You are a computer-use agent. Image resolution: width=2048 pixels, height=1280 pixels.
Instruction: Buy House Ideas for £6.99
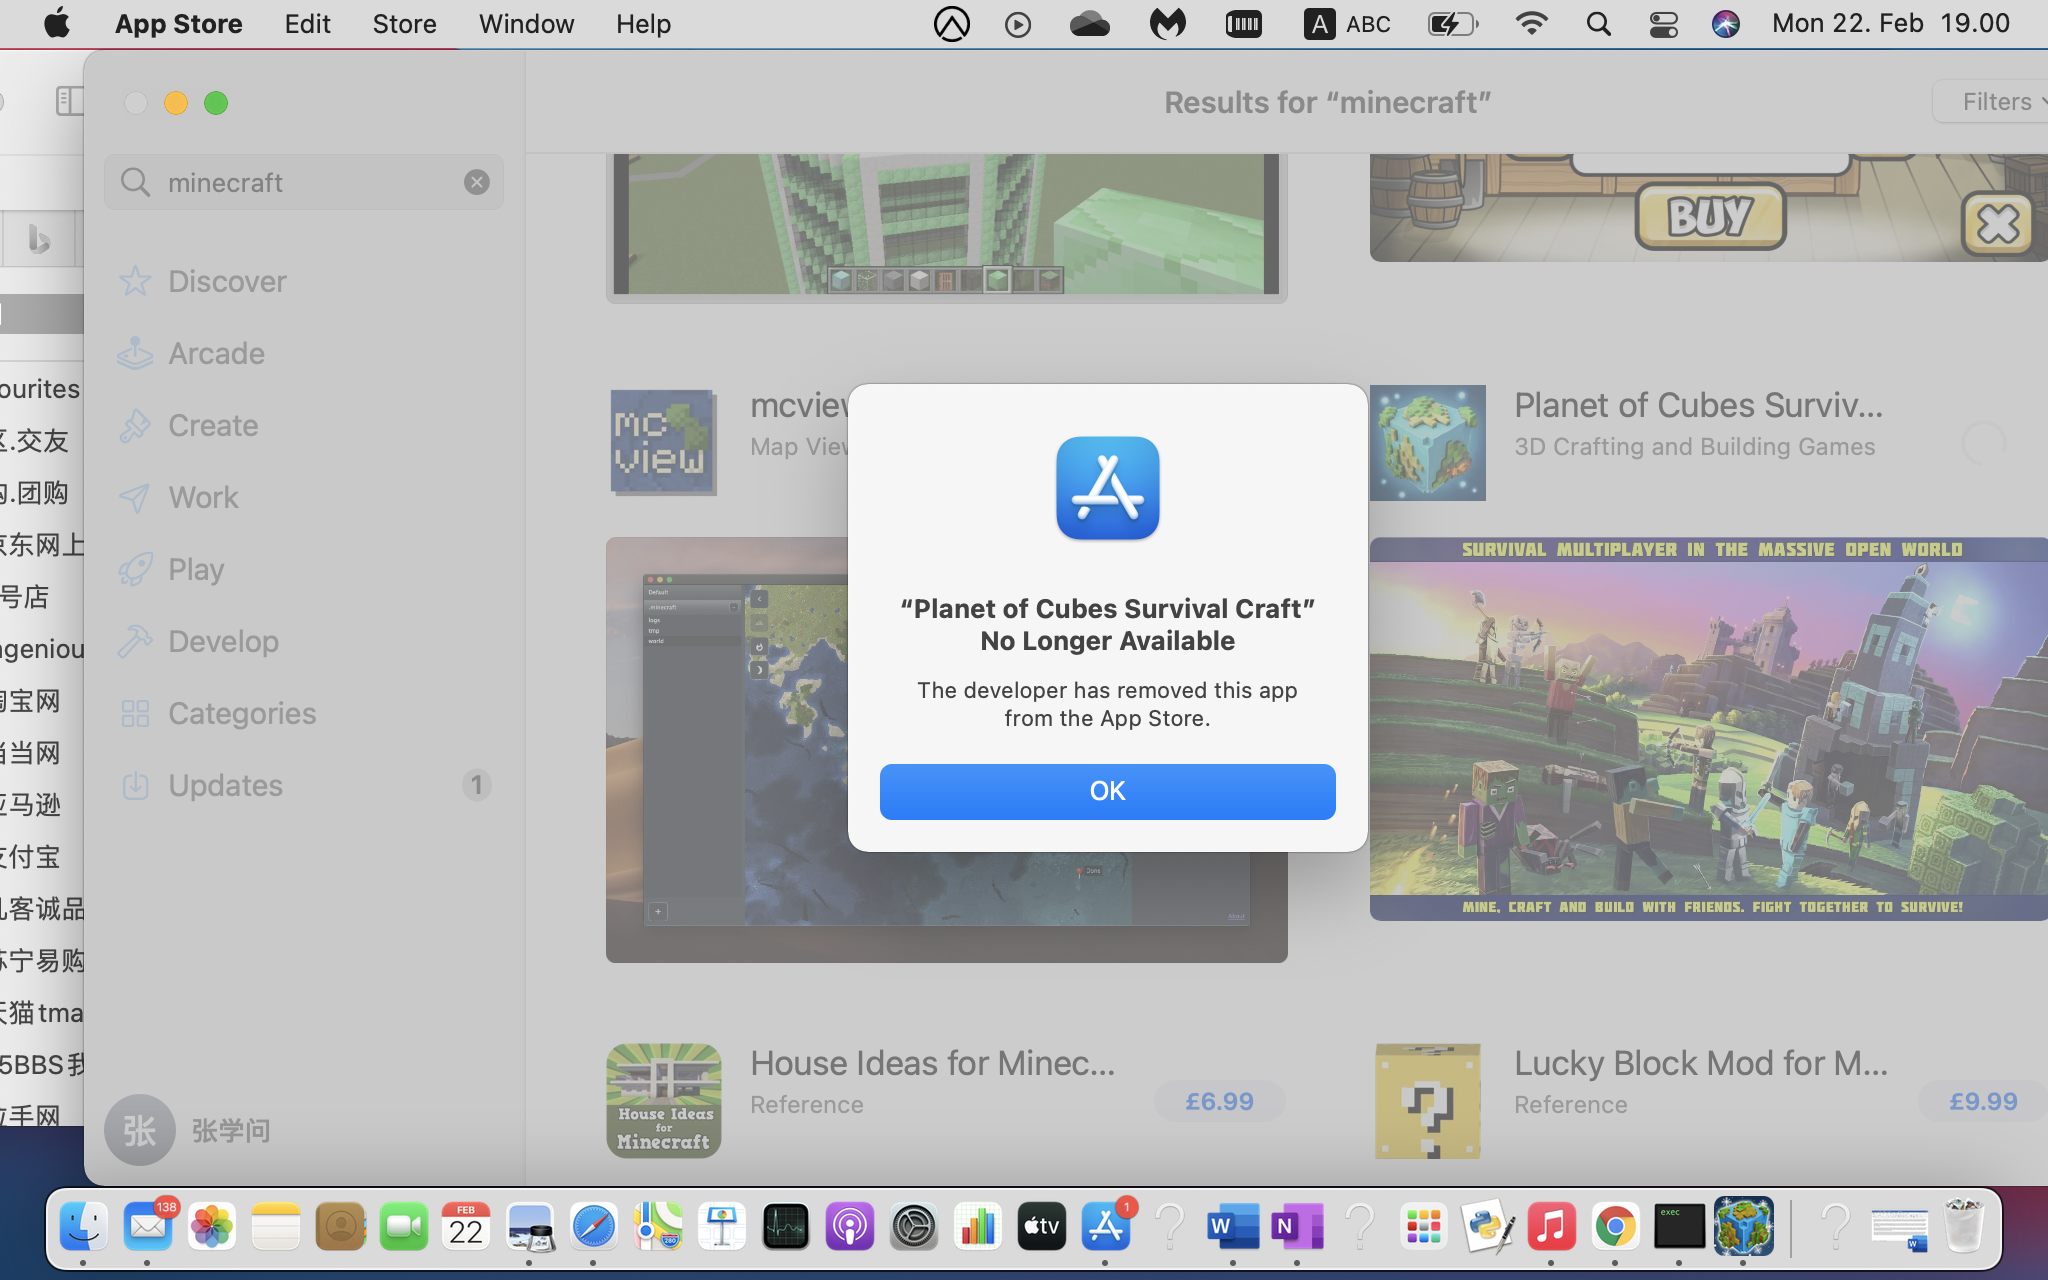point(1219,1101)
